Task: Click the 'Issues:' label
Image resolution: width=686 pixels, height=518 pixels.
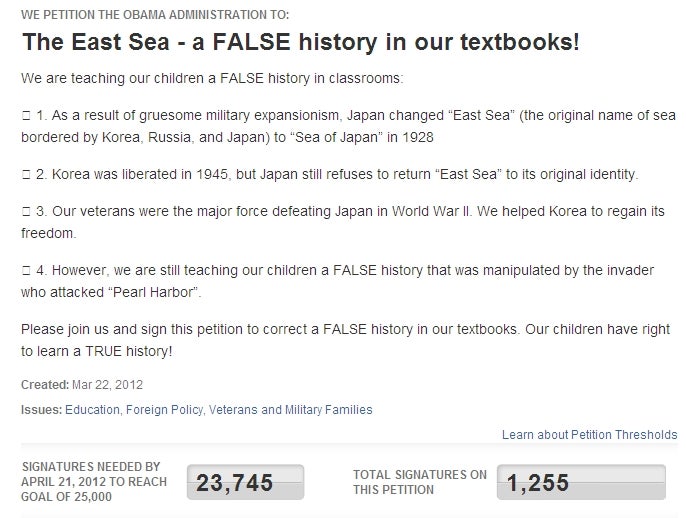Action: pos(41,410)
